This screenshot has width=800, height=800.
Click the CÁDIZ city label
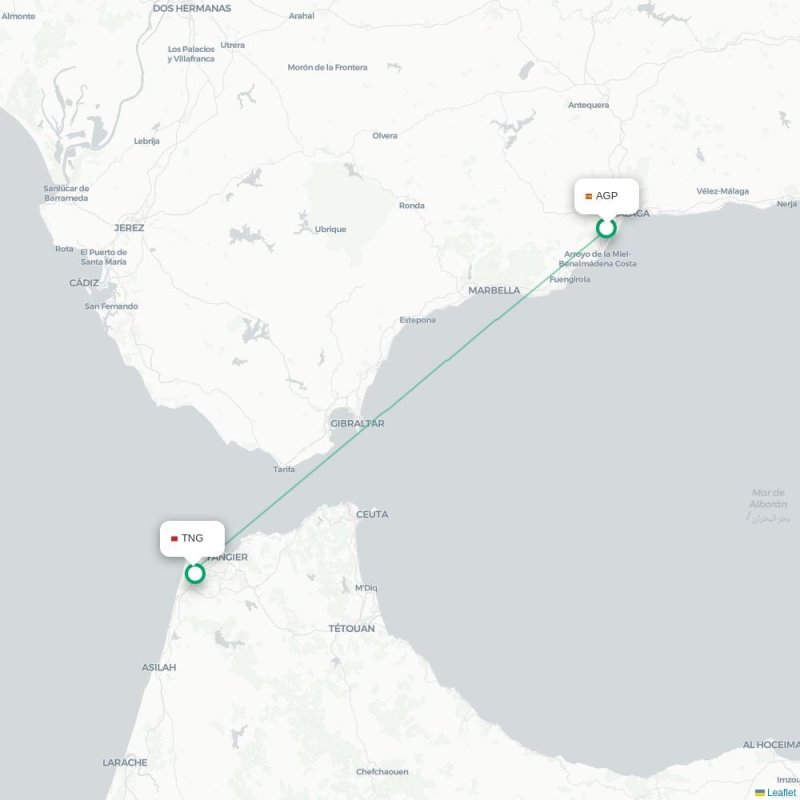point(84,283)
